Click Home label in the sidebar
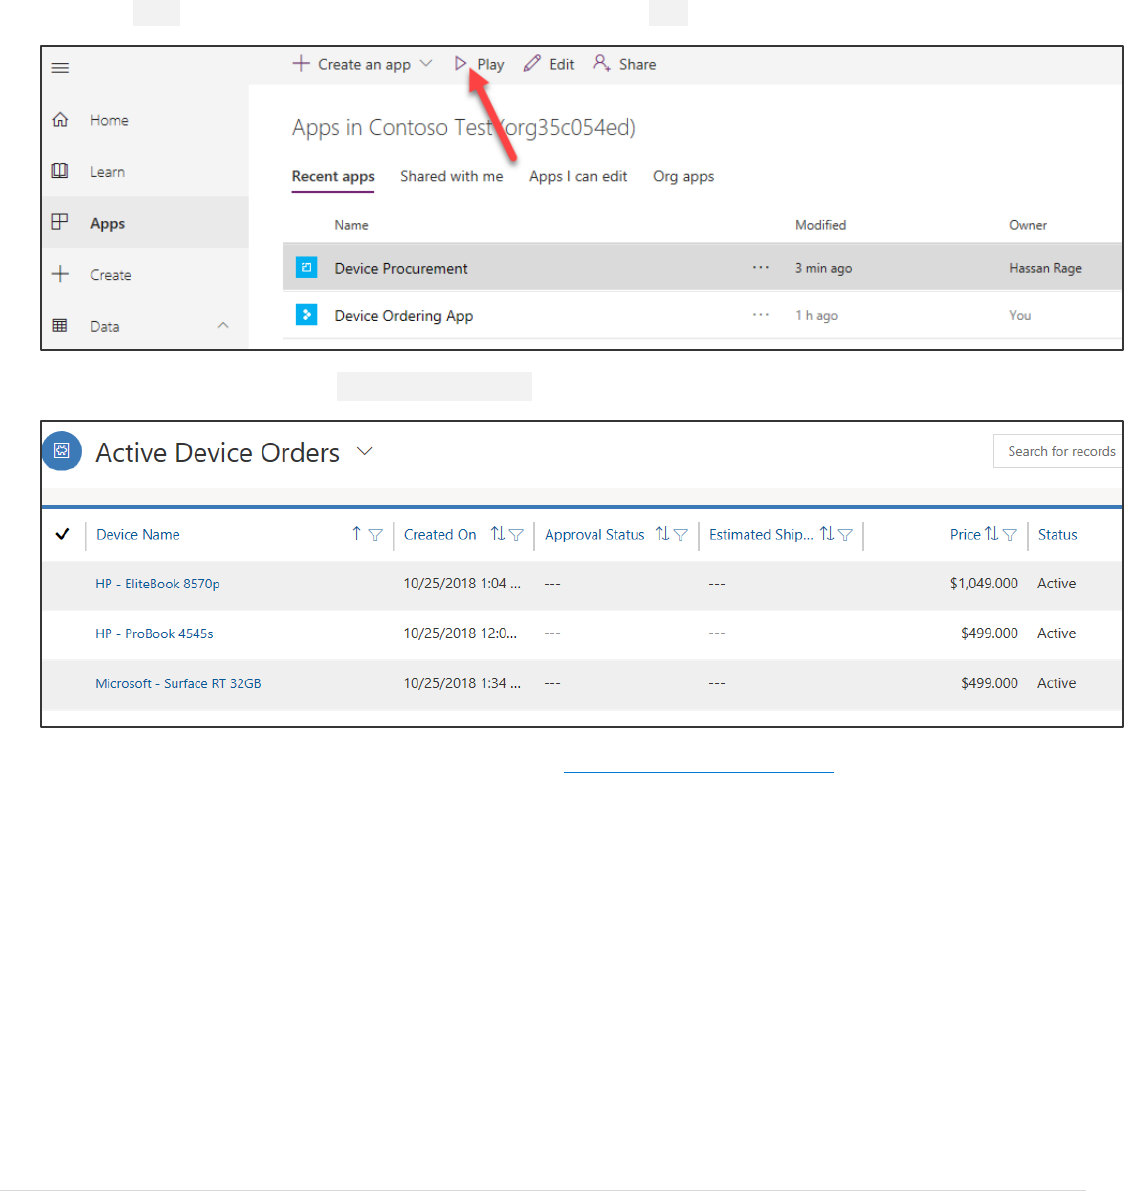The image size is (1124, 1191). point(109,120)
